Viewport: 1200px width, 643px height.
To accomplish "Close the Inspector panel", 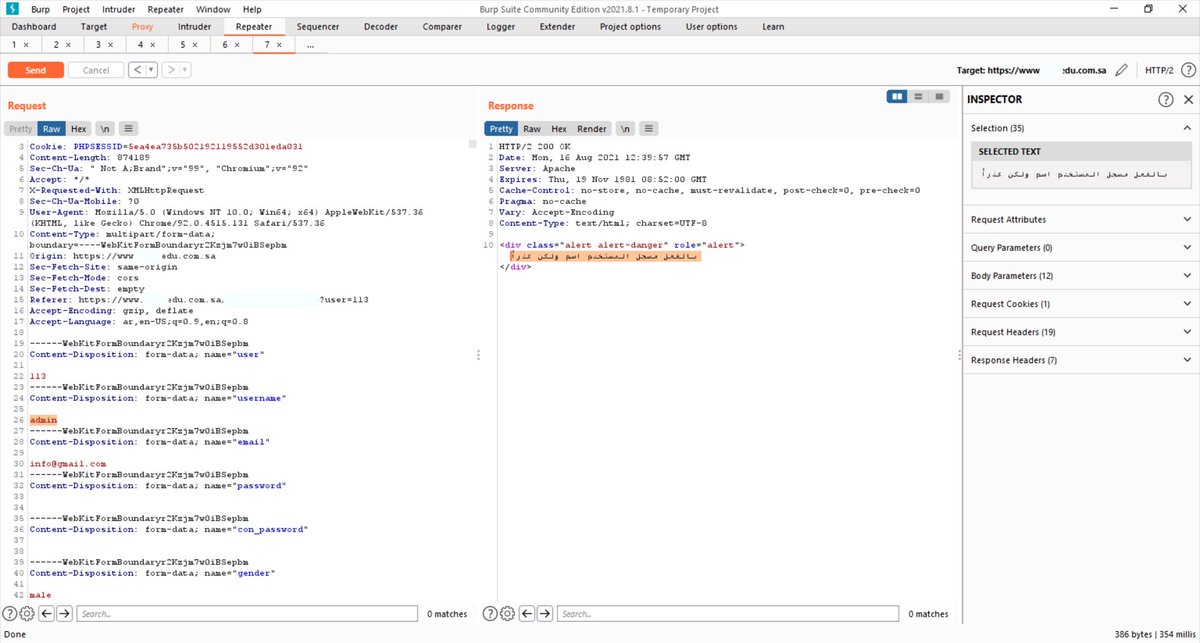I will 1188,100.
